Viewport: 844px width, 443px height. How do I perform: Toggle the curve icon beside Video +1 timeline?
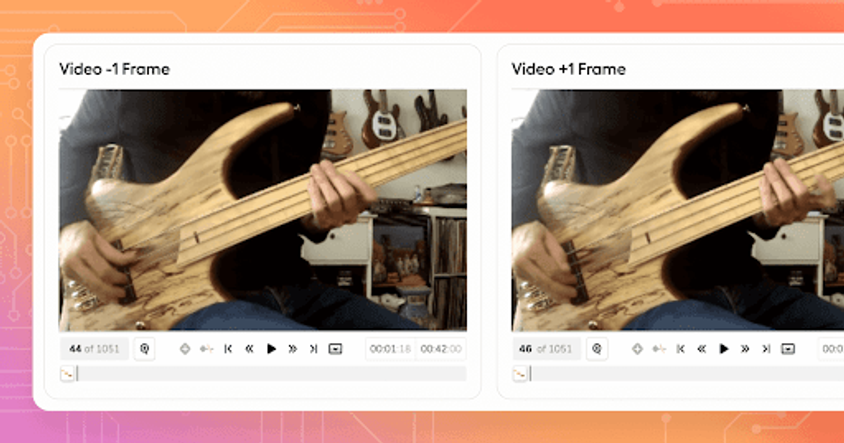520,374
